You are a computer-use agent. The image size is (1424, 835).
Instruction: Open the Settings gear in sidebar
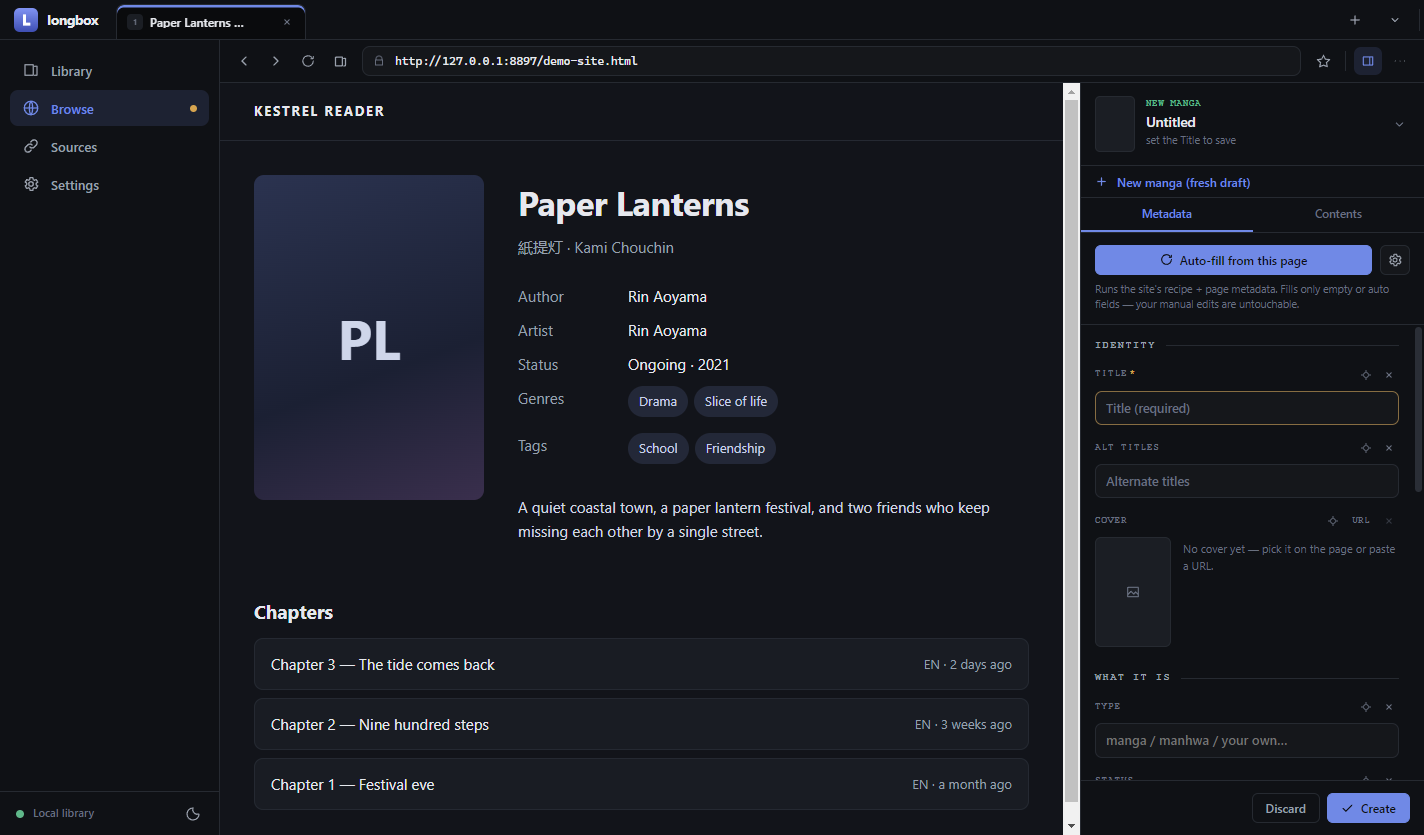109,185
